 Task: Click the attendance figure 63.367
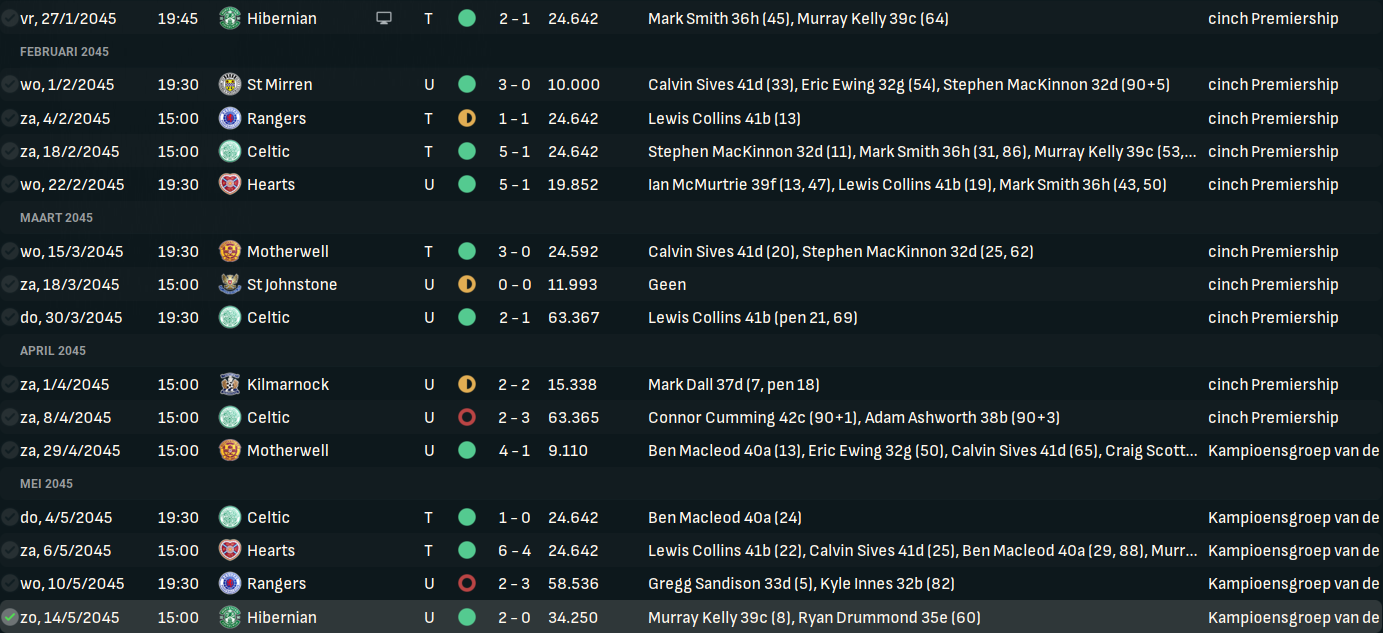[x=574, y=317]
